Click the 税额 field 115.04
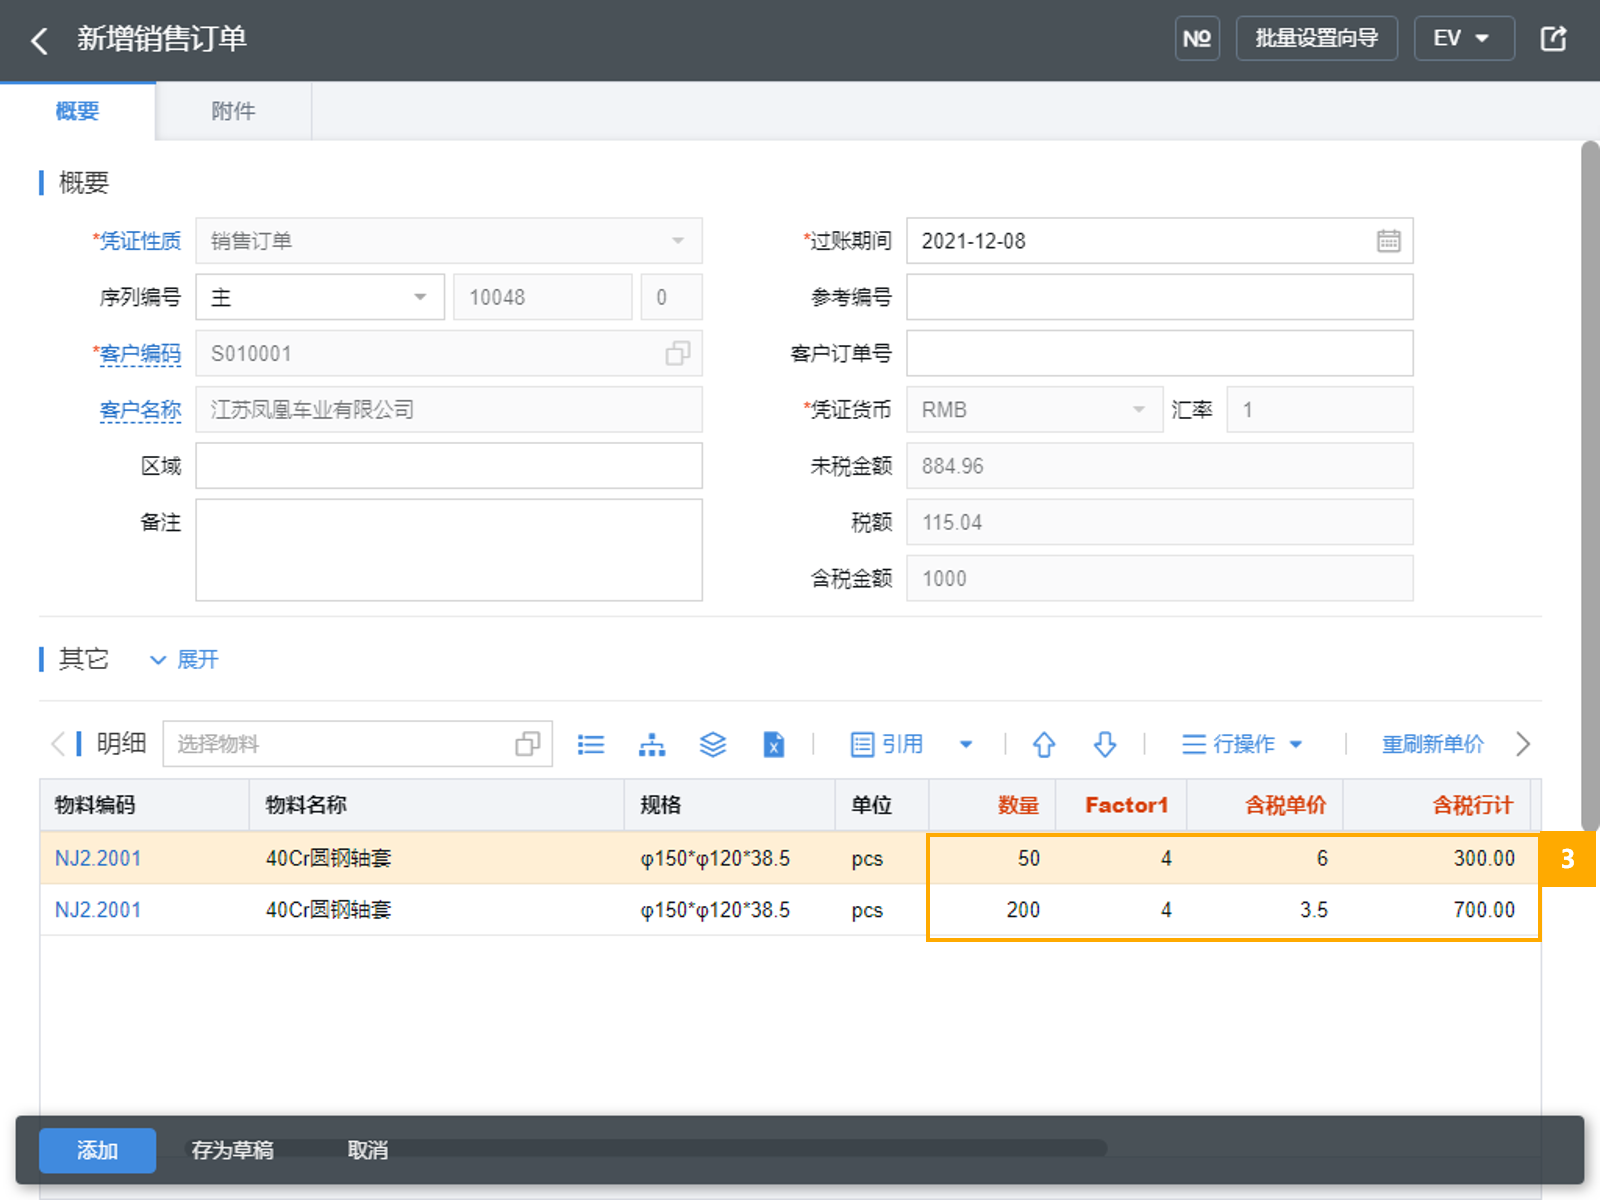 pyautogui.click(x=1160, y=522)
